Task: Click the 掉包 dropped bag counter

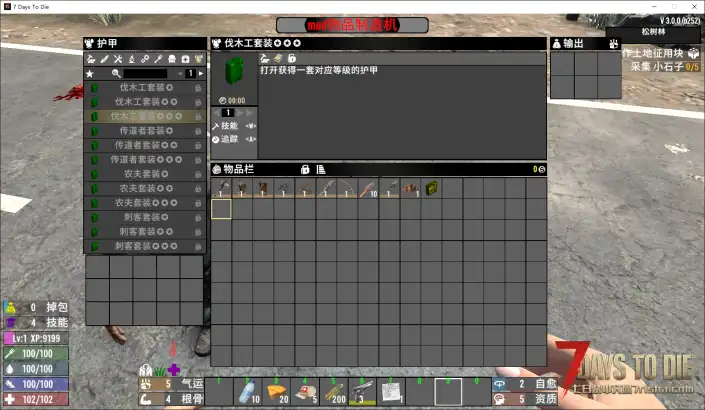Action: (36, 308)
